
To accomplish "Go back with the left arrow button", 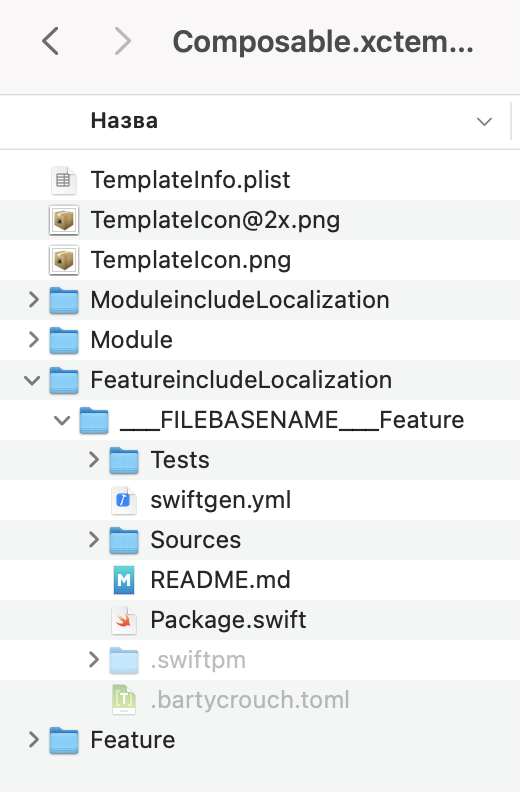I will point(50,41).
